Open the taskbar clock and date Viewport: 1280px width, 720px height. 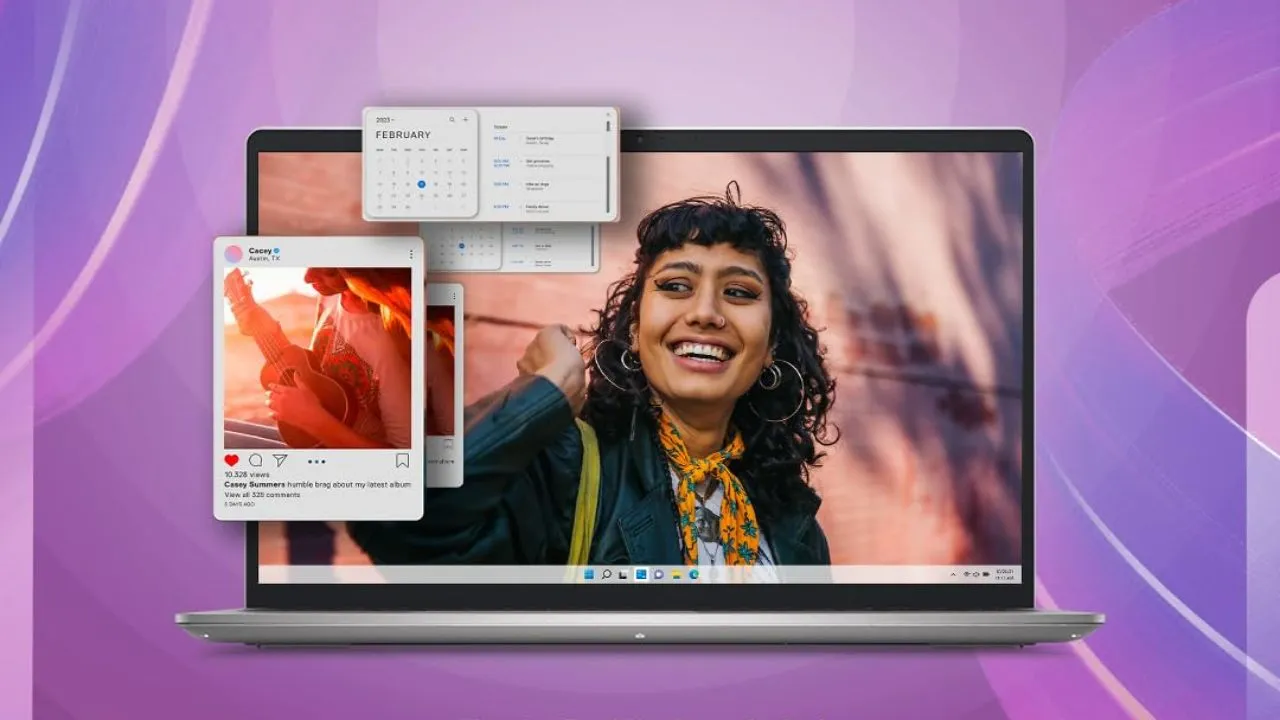coord(1005,575)
